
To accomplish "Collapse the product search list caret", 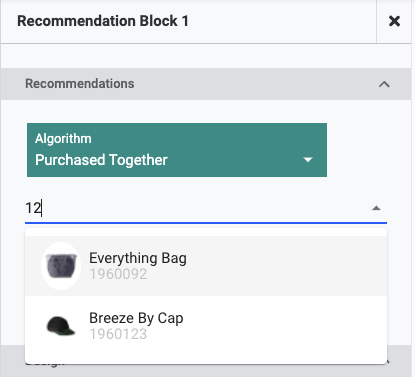I will tap(376, 208).
